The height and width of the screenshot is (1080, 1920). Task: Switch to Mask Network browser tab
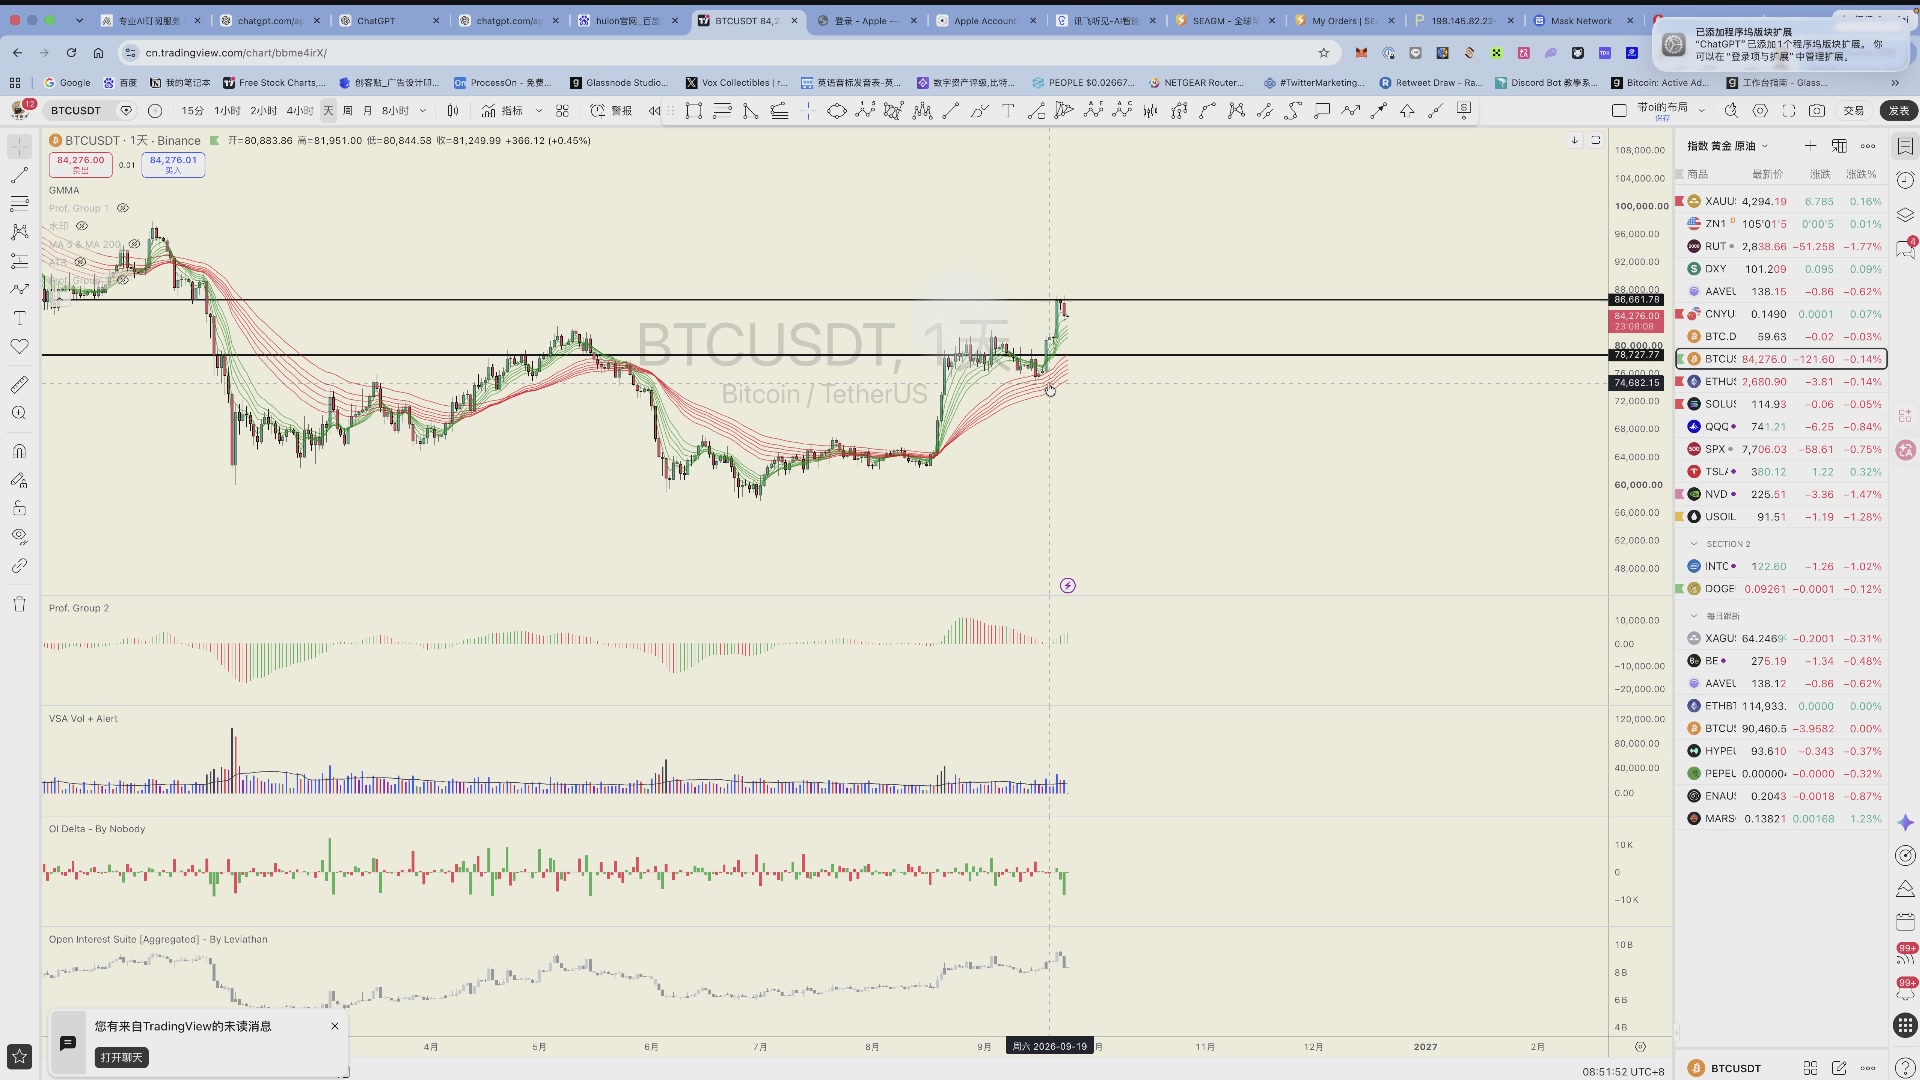pos(1580,20)
